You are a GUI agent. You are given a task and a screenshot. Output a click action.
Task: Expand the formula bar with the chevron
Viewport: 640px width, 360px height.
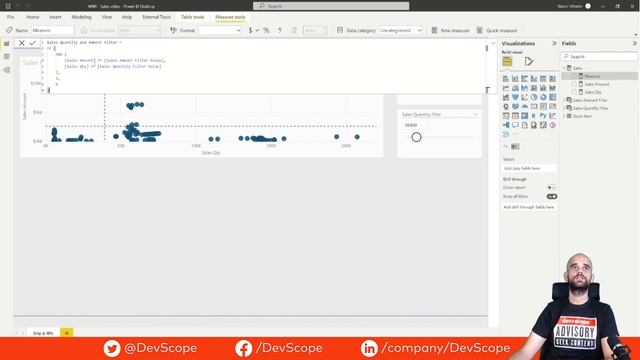493,43
